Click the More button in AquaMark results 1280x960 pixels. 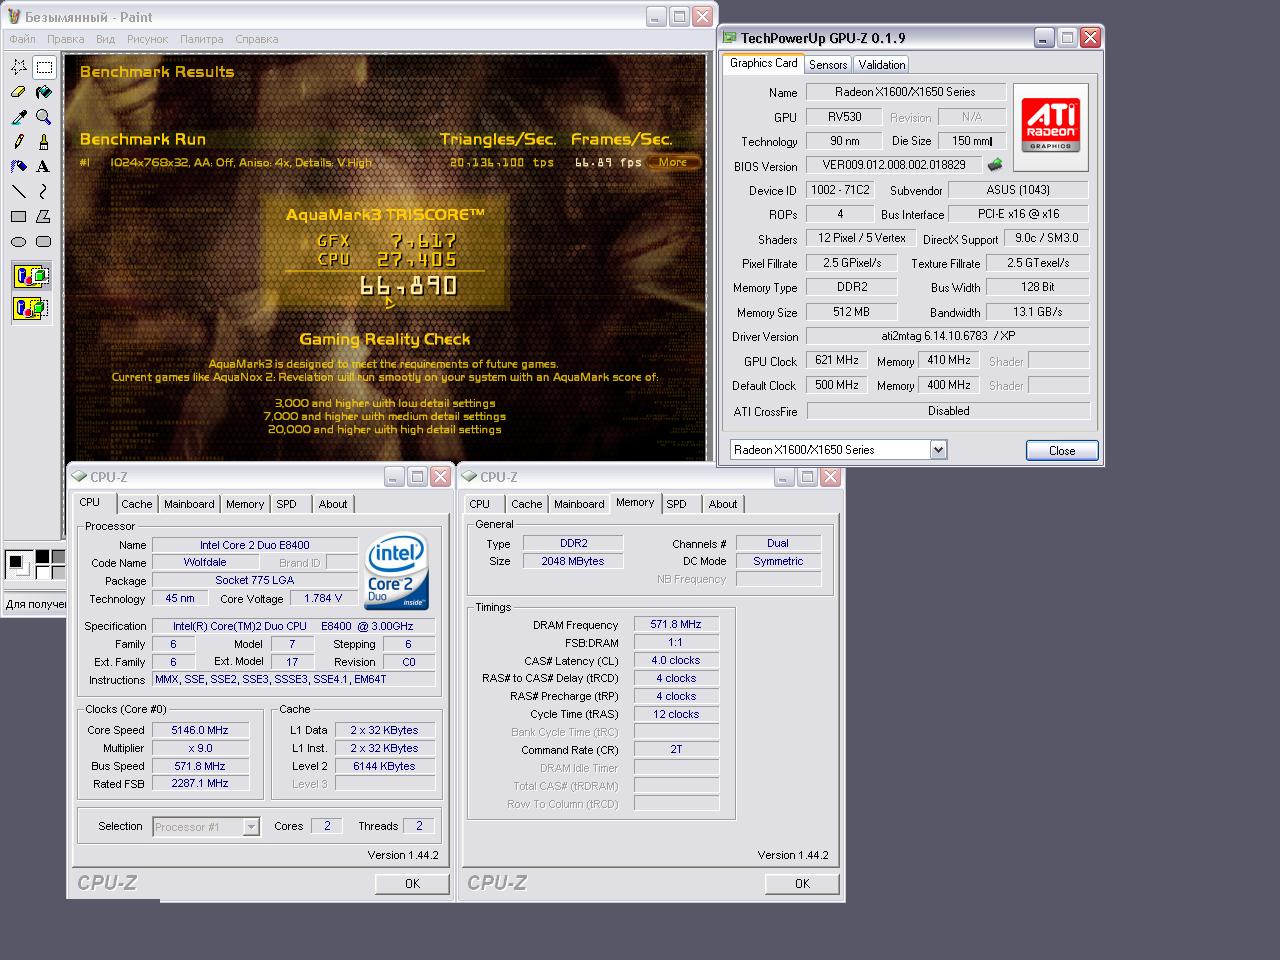[673, 162]
